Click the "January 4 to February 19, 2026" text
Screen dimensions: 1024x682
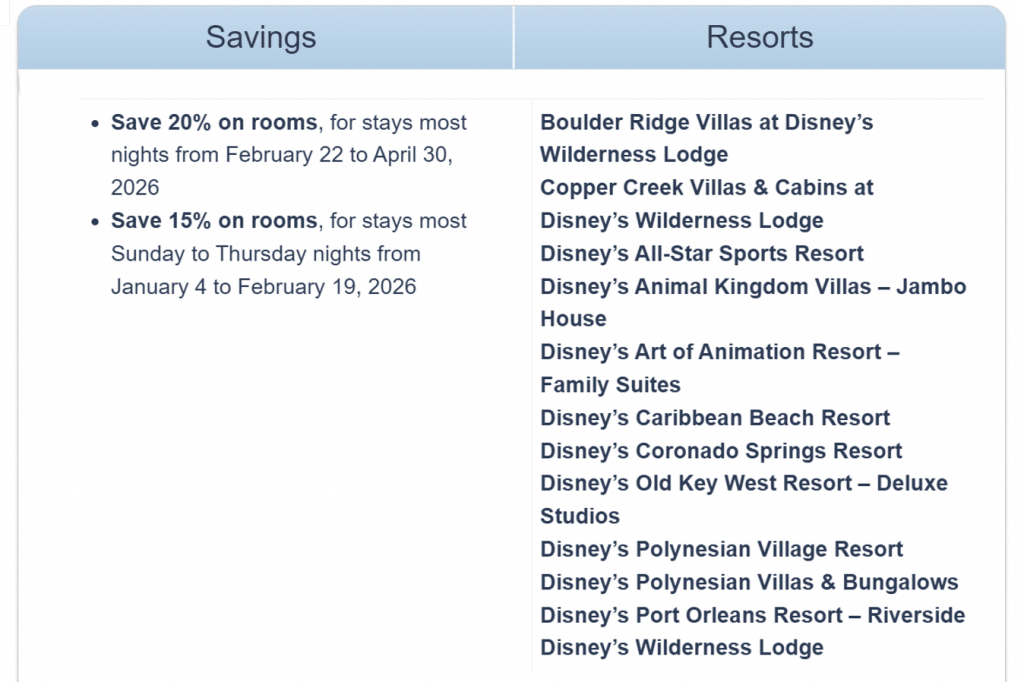[x=263, y=287]
